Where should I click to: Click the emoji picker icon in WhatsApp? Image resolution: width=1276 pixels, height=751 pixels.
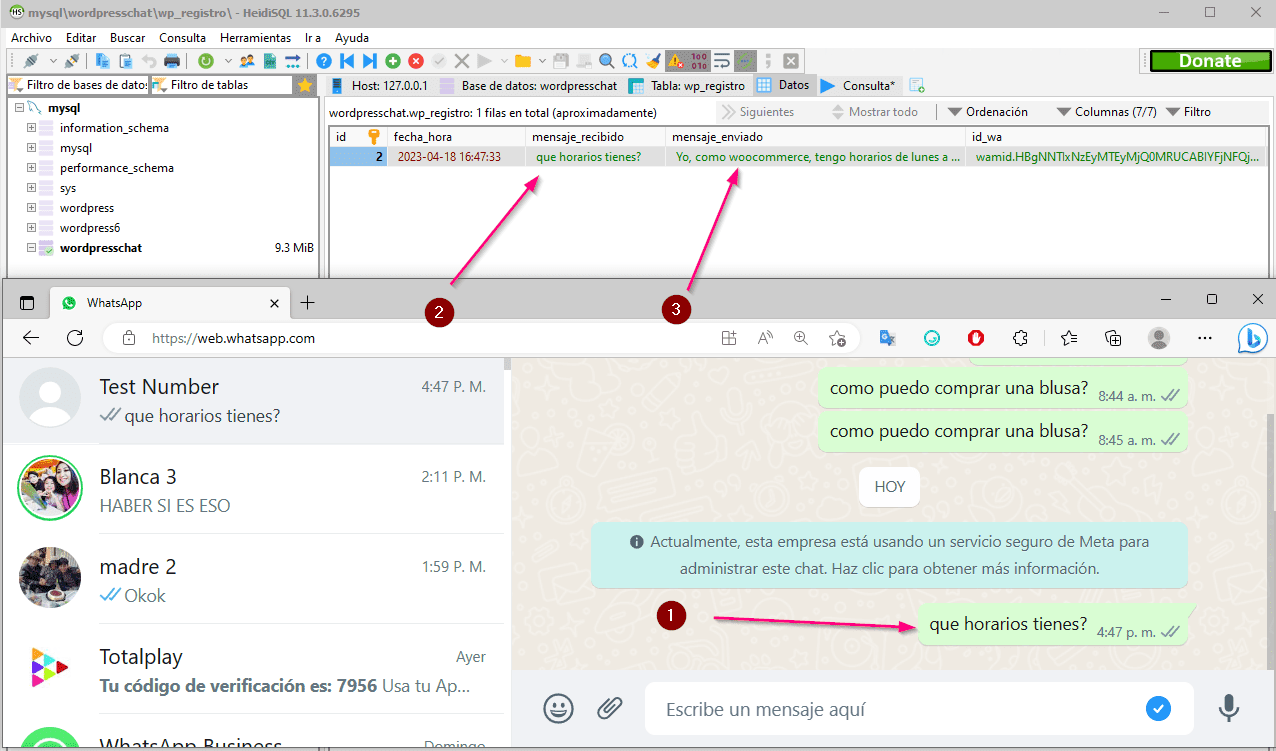(x=558, y=709)
